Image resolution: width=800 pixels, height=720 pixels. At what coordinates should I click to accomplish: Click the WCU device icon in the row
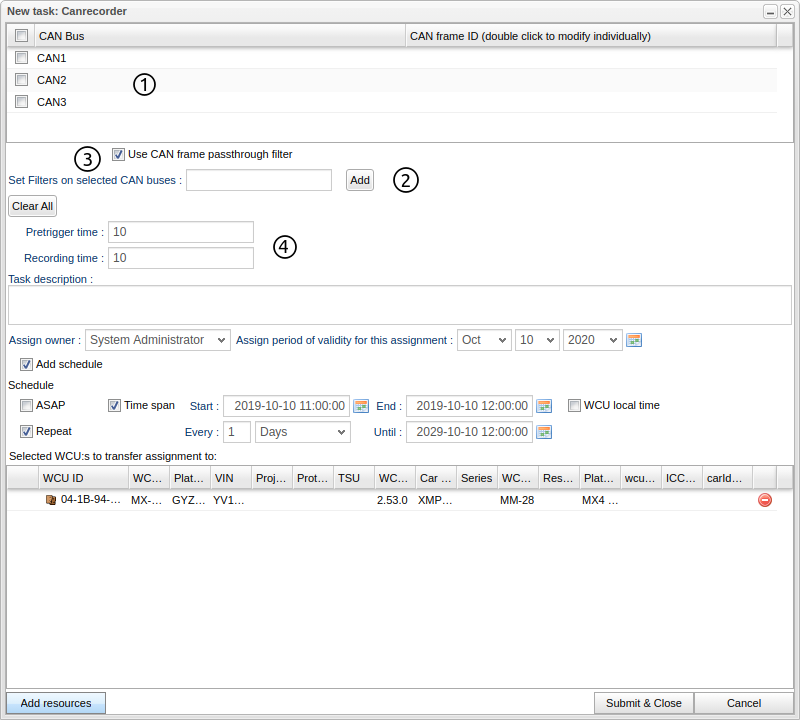click(51, 500)
